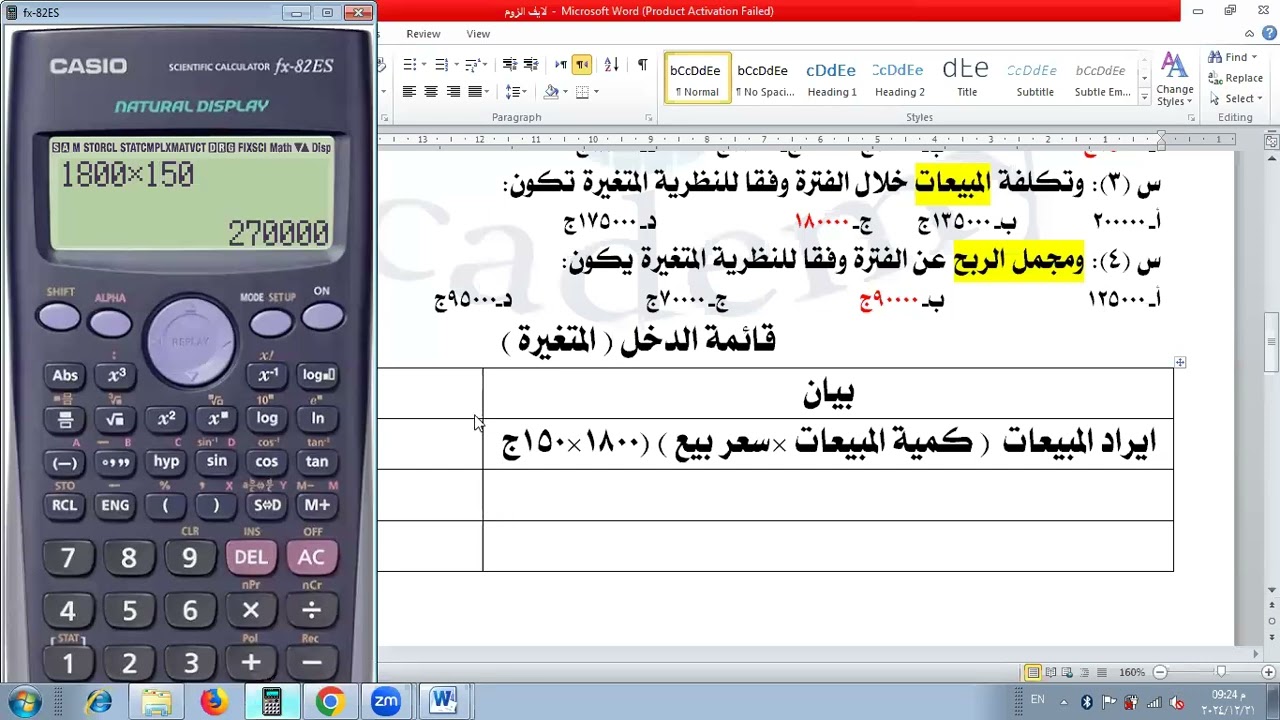Open the numbering list dropdown arrow
Viewport: 1280px width, 720px height.
coord(458,65)
